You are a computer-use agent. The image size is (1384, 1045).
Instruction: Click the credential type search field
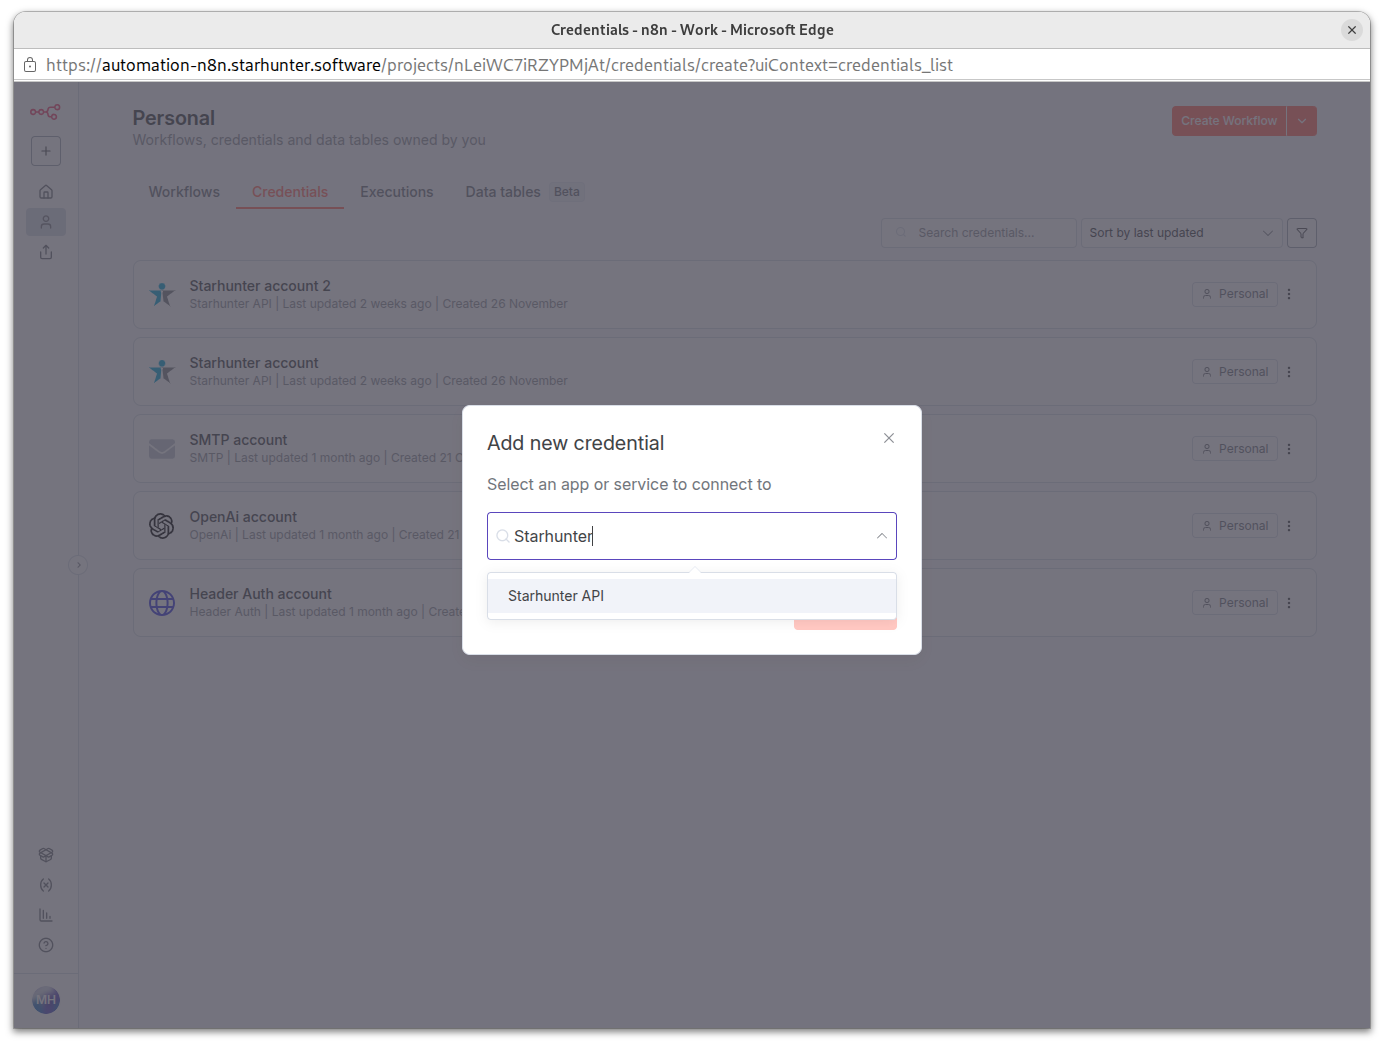coord(692,536)
